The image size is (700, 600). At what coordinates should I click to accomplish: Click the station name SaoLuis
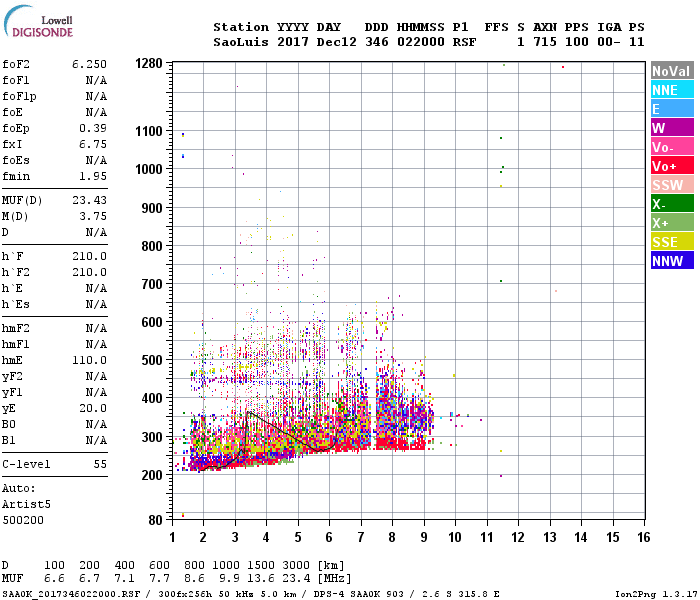[x=241, y=42]
